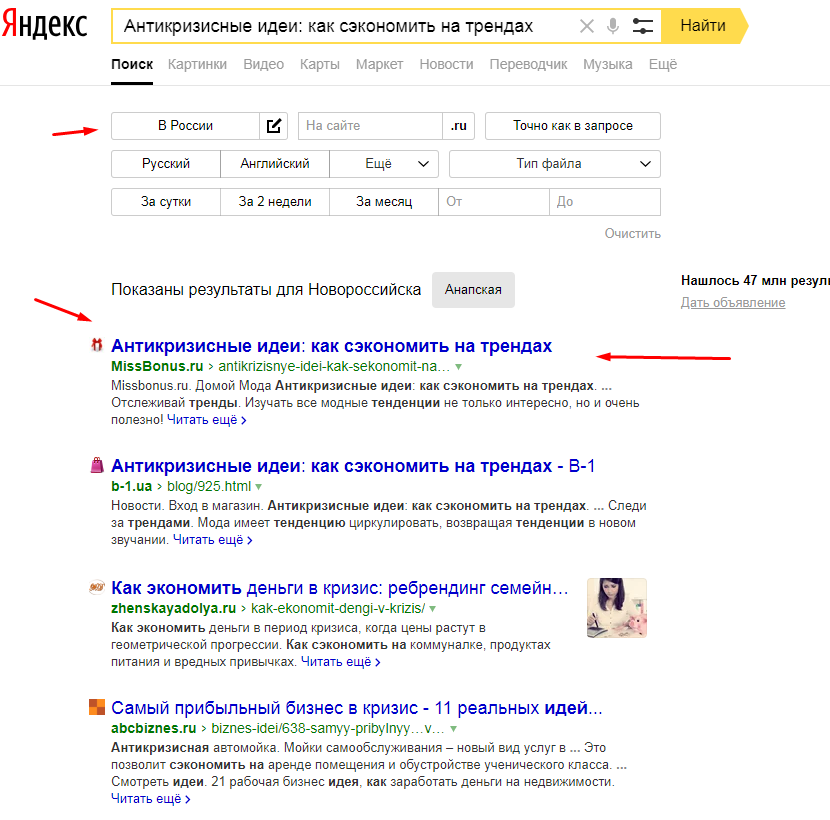This screenshot has width=830, height=820.
Task: Open the Новости tab
Action: pos(446,65)
